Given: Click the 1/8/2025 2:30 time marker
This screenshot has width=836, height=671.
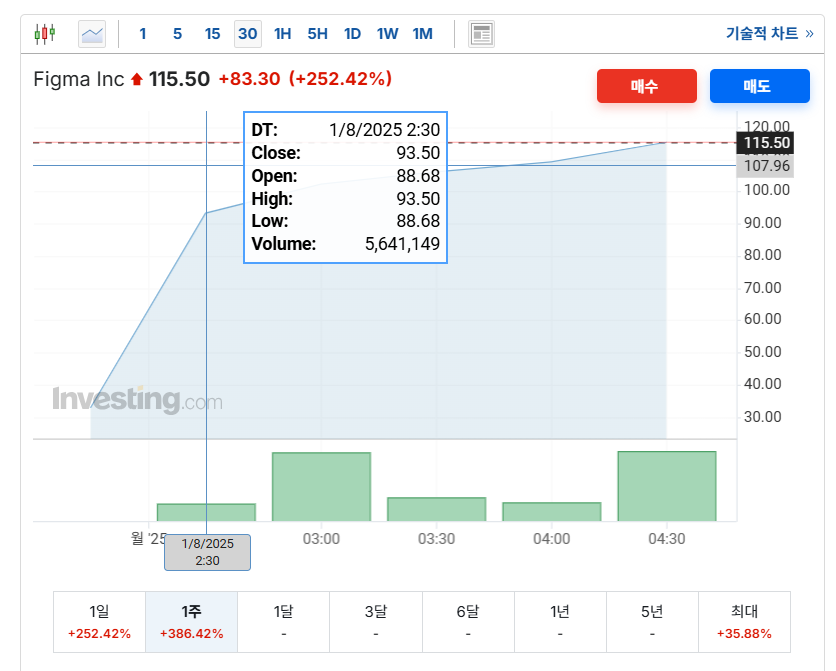Looking at the screenshot, I should (207, 552).
